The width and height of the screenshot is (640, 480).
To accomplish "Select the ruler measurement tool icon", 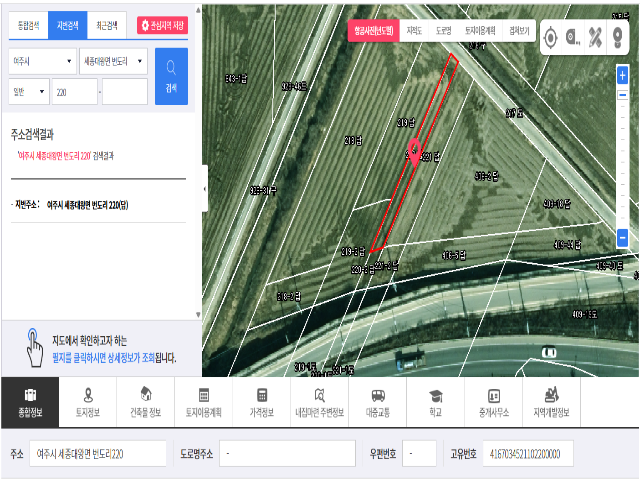I will 596,38.
